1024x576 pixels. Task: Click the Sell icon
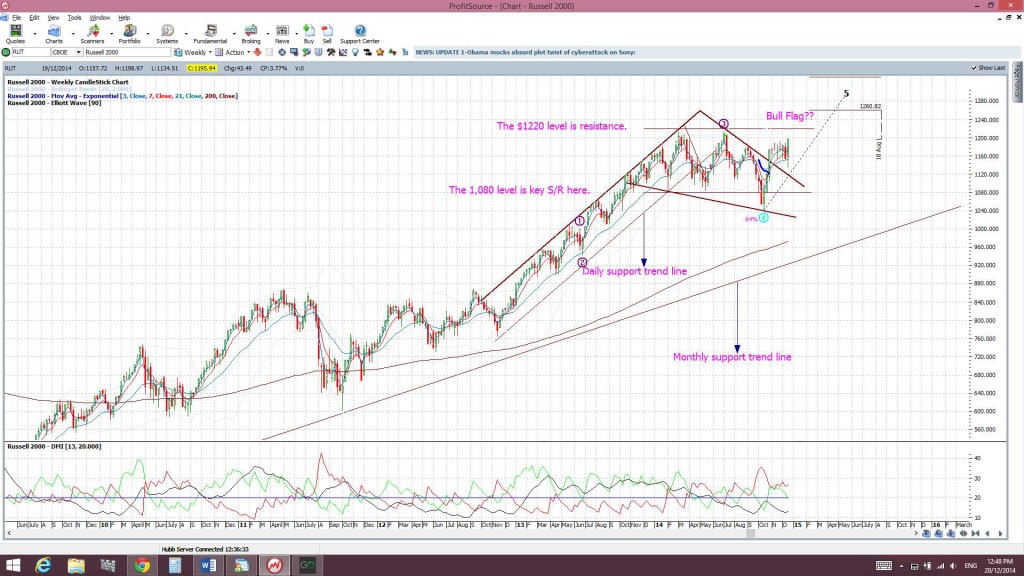[327, 34]
